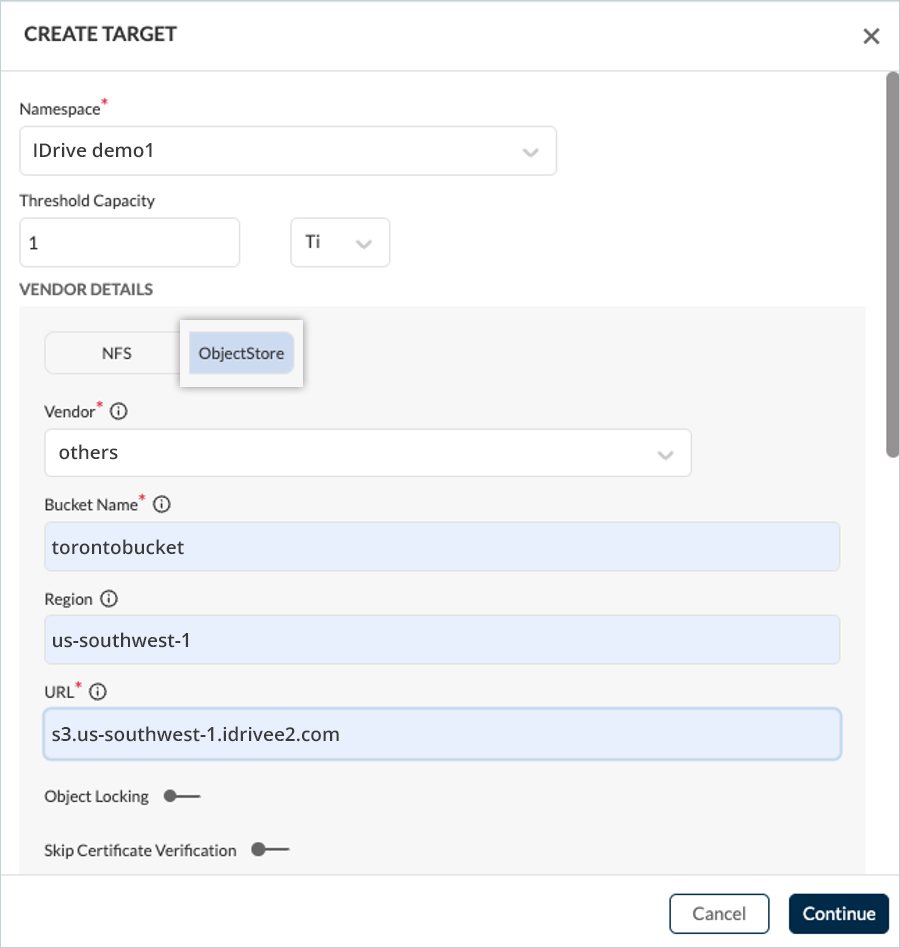Click the chevron arrow in Namespace box
Viewport: 900px width, 948px height.
pyautogui.click(x=530, y=152)
